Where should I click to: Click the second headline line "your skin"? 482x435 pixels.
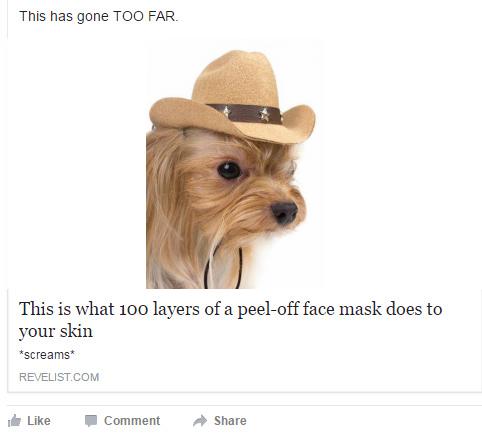56,331
